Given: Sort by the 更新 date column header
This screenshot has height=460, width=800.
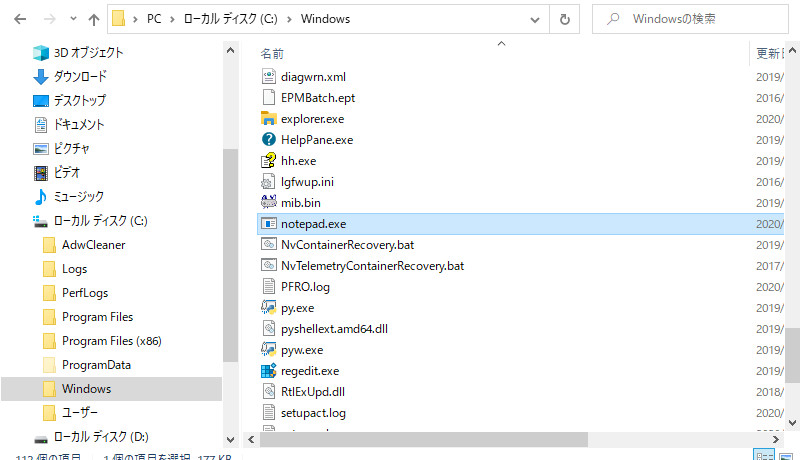Looking at the screenshot, I should (x=769, y=53).
